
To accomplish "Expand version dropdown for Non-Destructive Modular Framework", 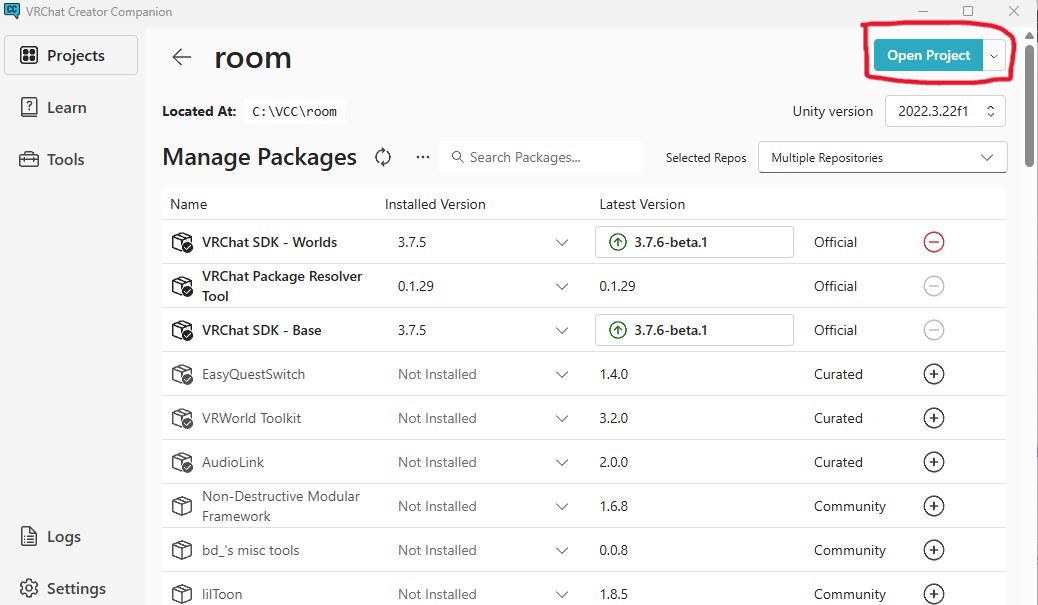I will pos(561,506).
